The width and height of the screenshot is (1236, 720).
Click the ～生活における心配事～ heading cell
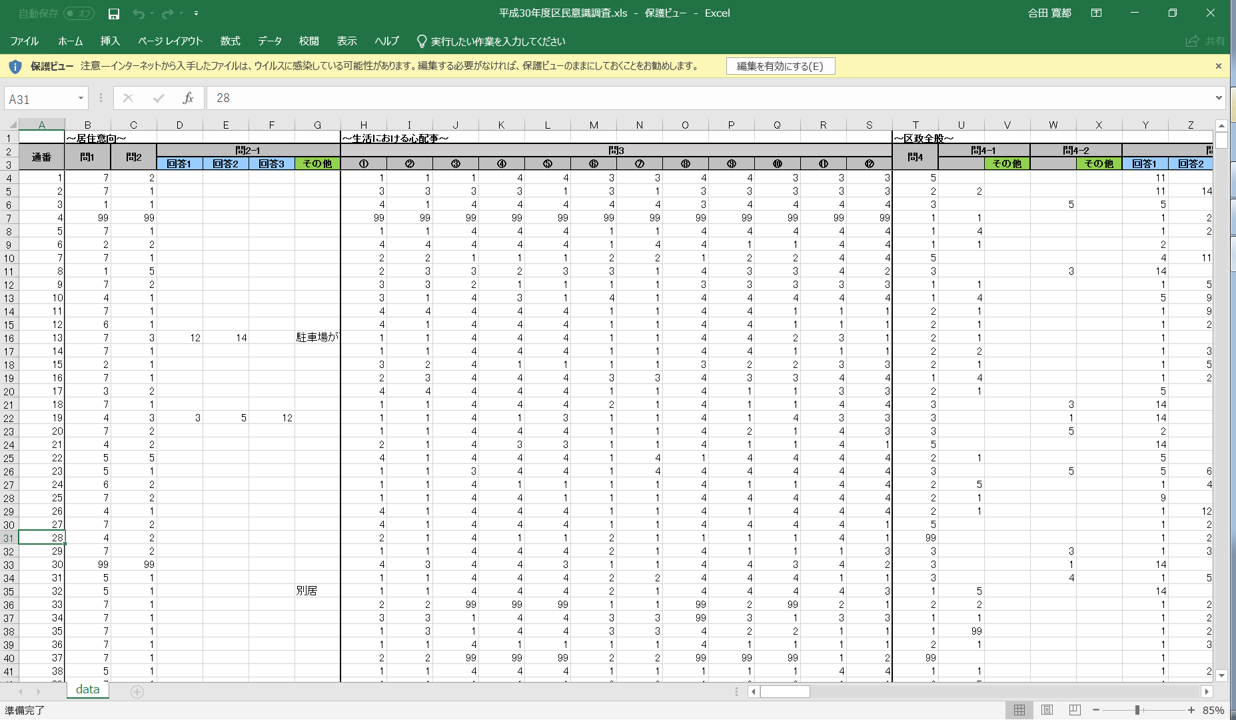click(x=395, y=138)
